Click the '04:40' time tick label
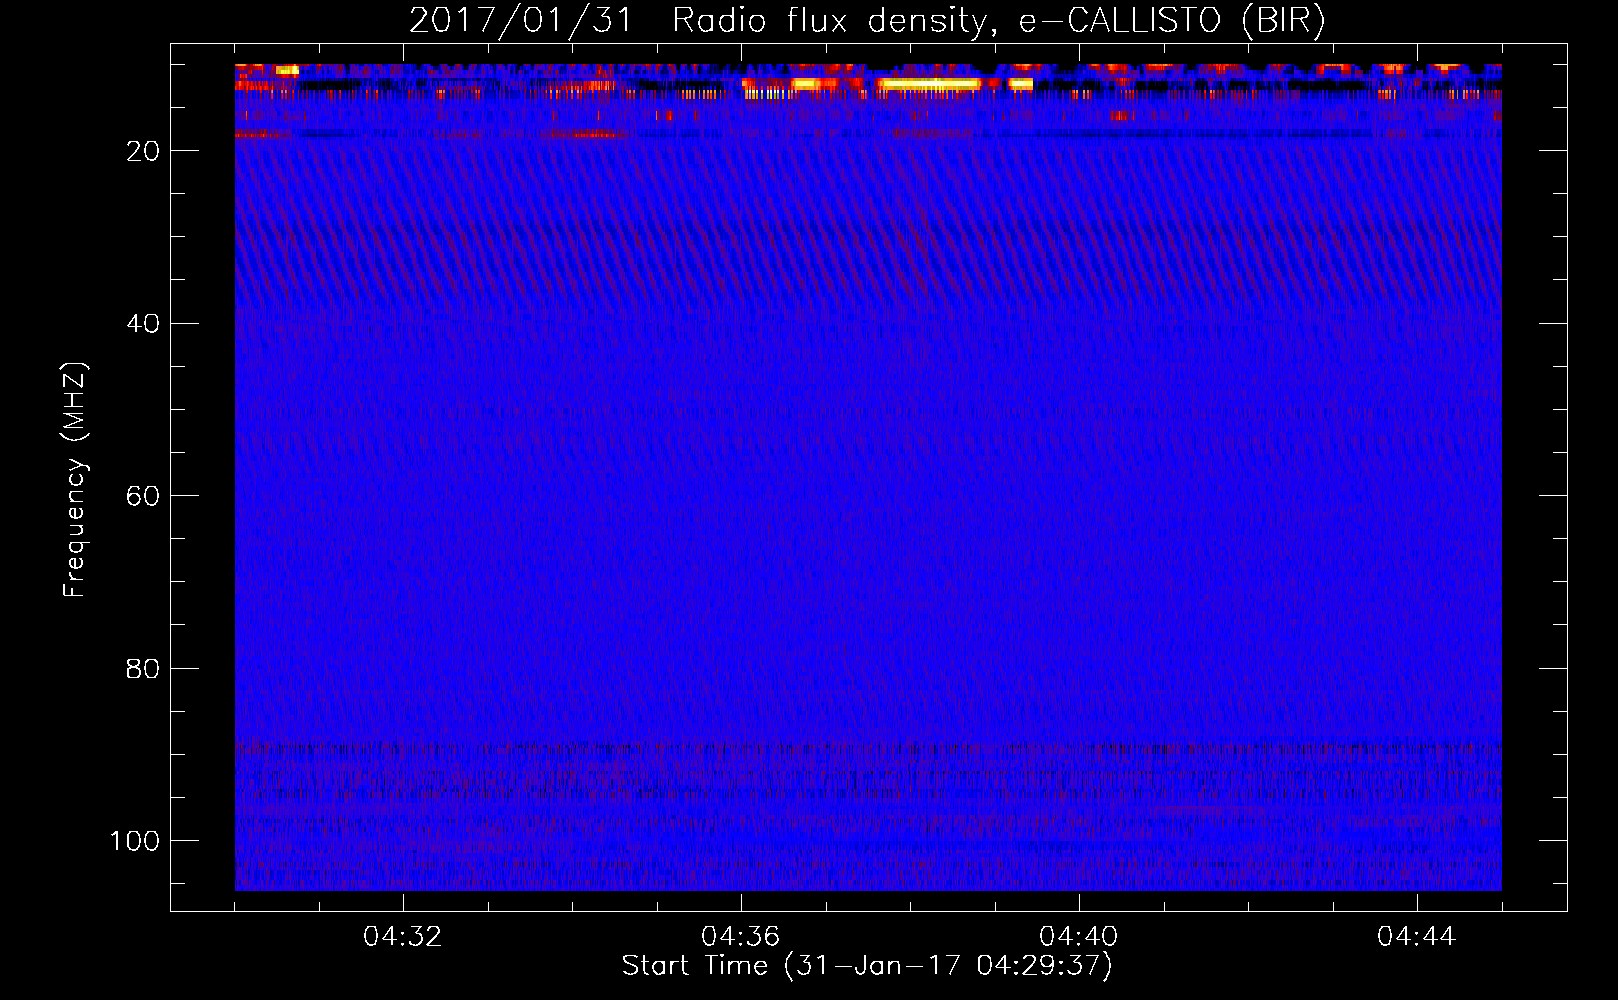1618x1000 pixels. (x=1079, y=937)
